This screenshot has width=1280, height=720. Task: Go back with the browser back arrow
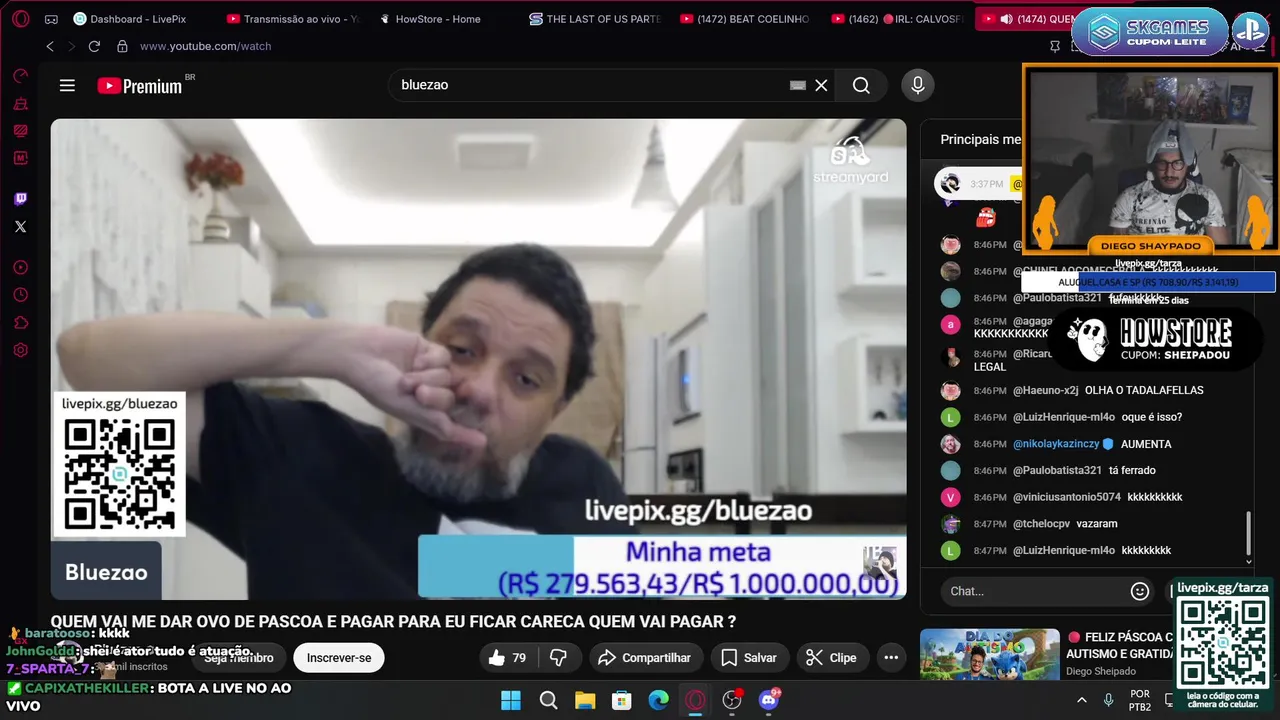point(50,46)
